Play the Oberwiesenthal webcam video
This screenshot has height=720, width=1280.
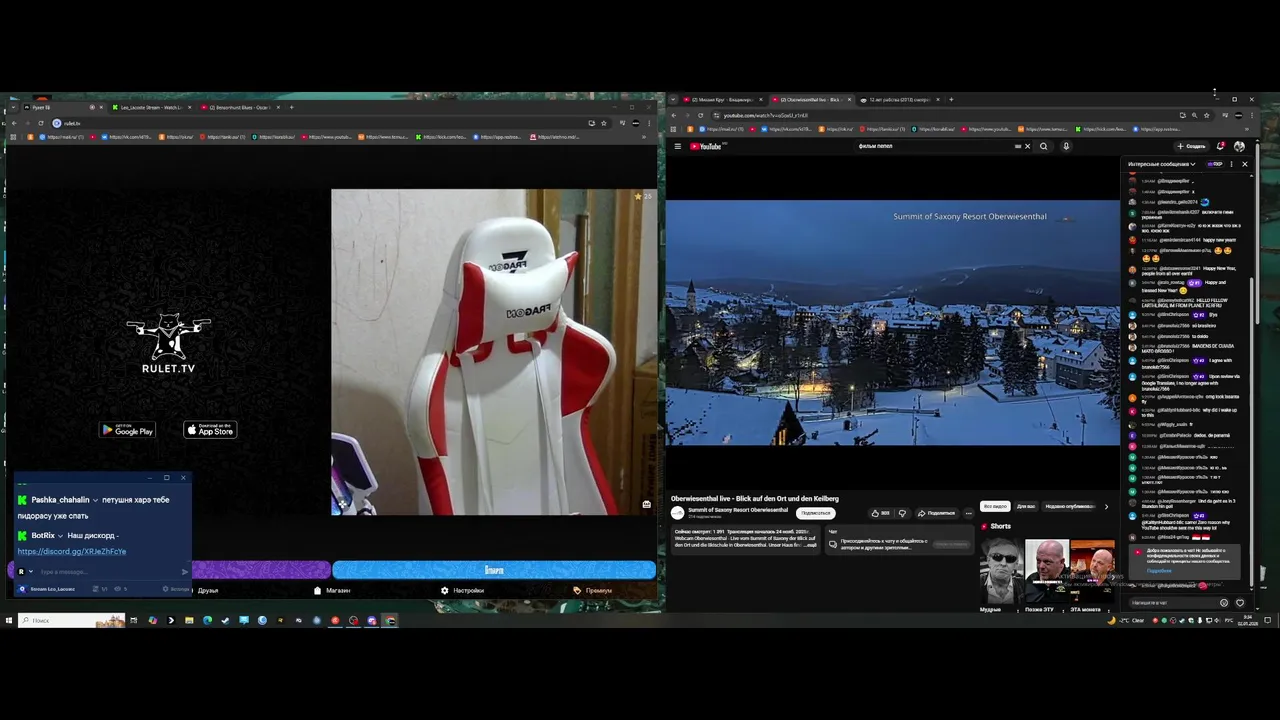893,323
